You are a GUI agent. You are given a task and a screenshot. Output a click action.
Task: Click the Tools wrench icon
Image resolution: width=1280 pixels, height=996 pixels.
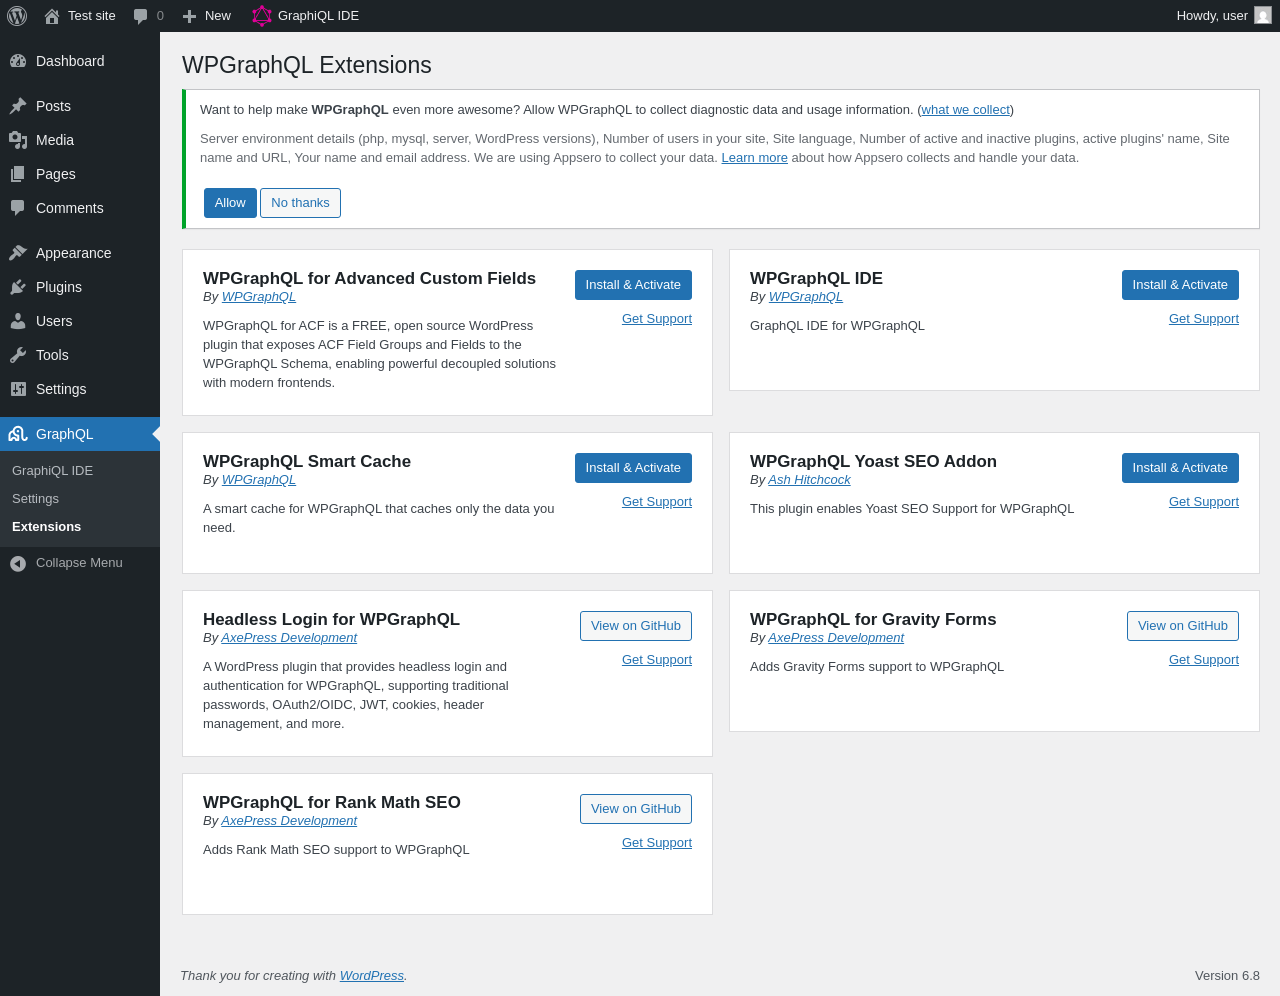pos(18,355)
